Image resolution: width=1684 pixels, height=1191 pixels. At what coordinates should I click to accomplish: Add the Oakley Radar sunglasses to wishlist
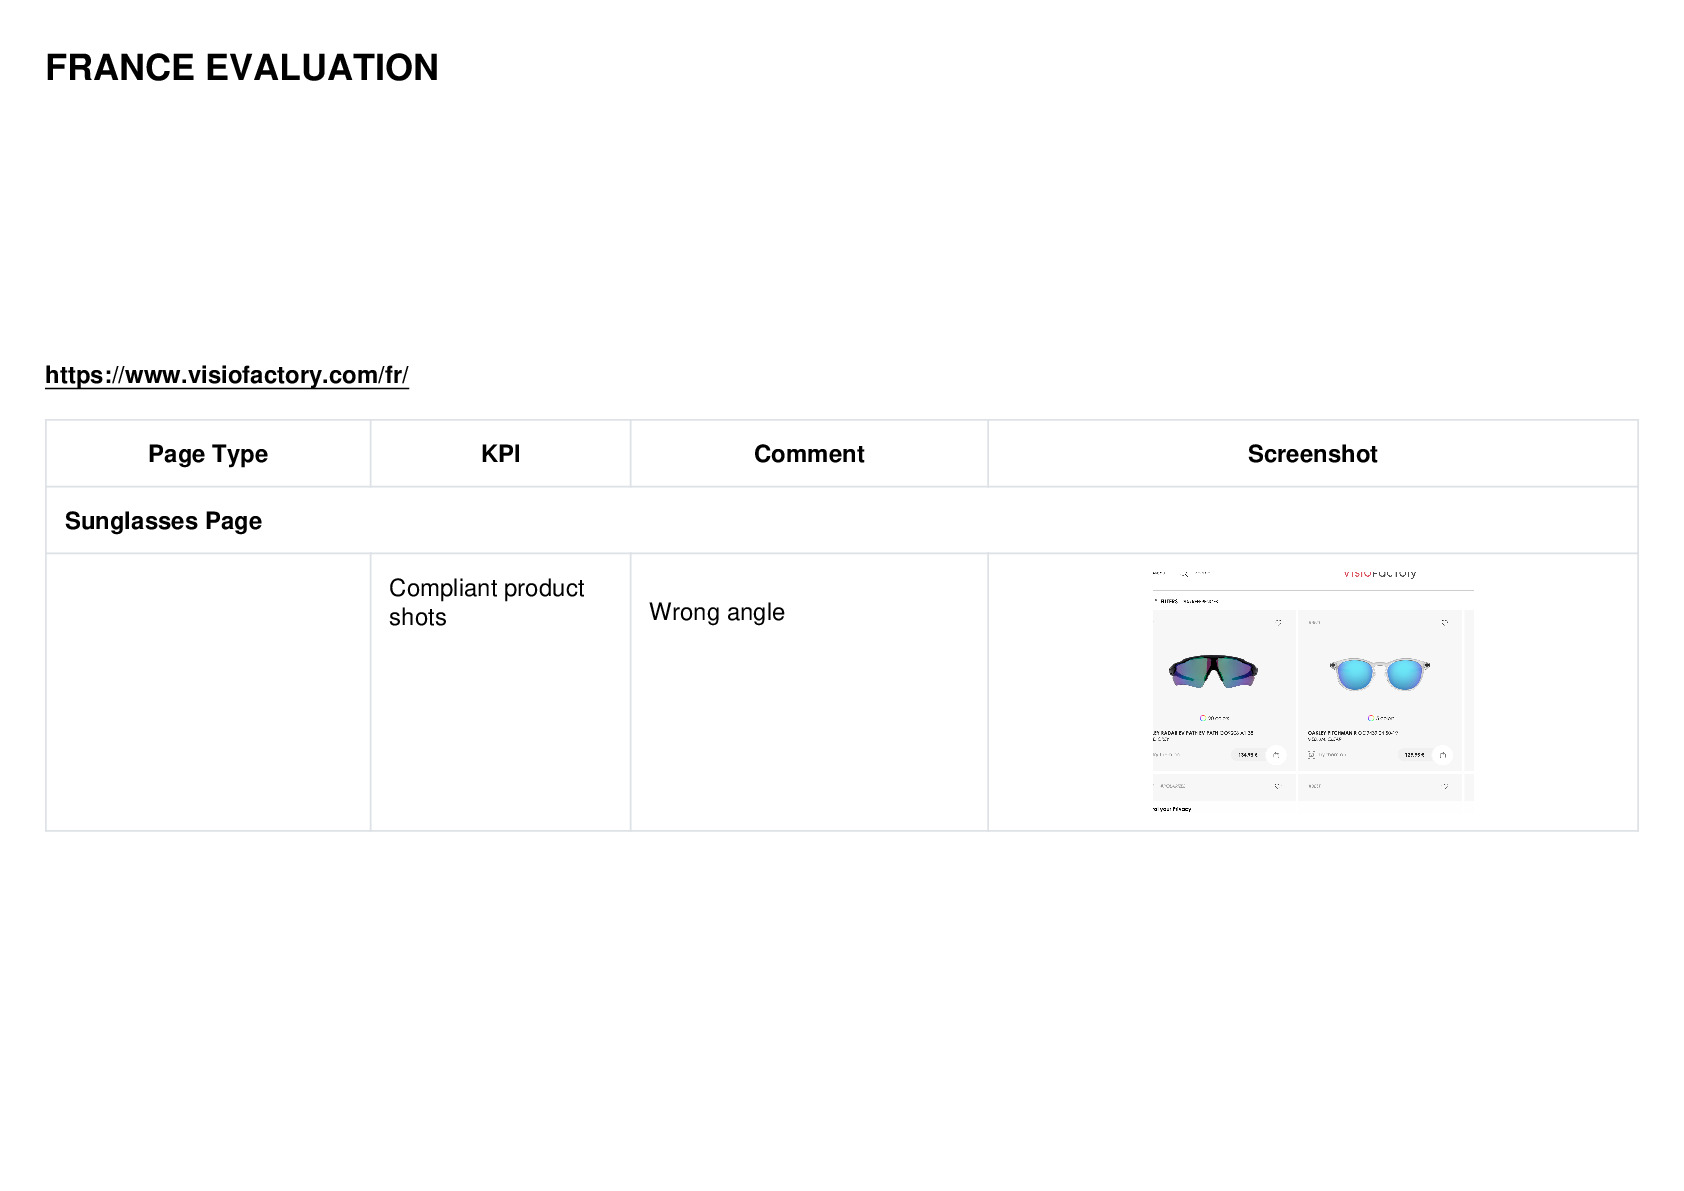(1278, 623)
